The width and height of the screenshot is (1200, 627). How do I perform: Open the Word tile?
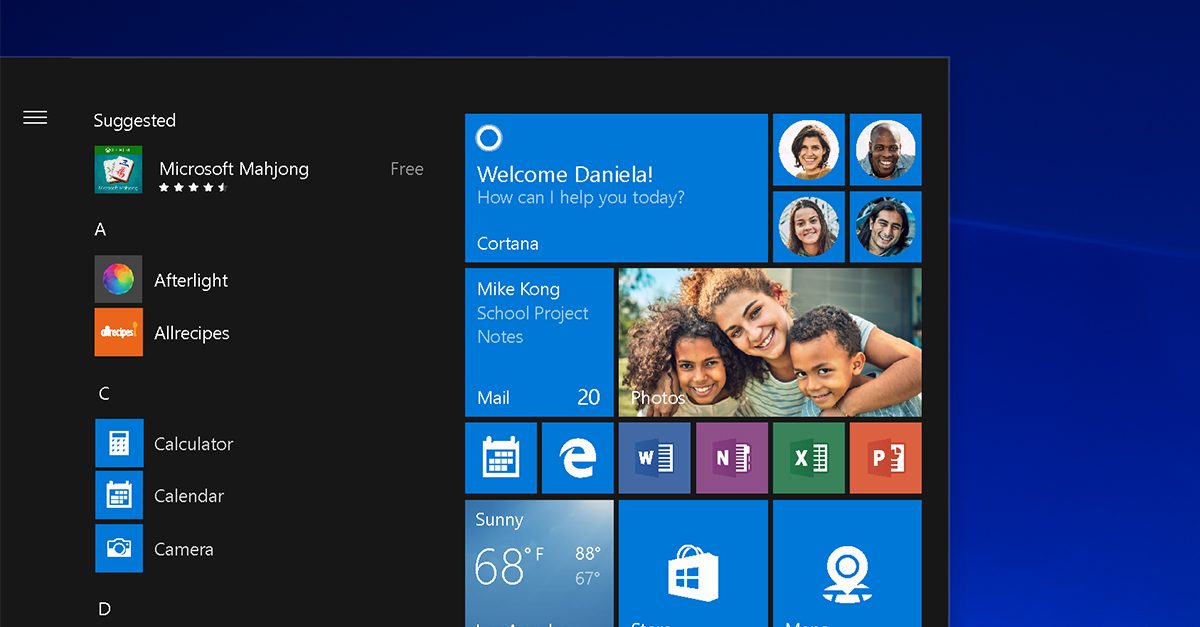coord(655,458)
